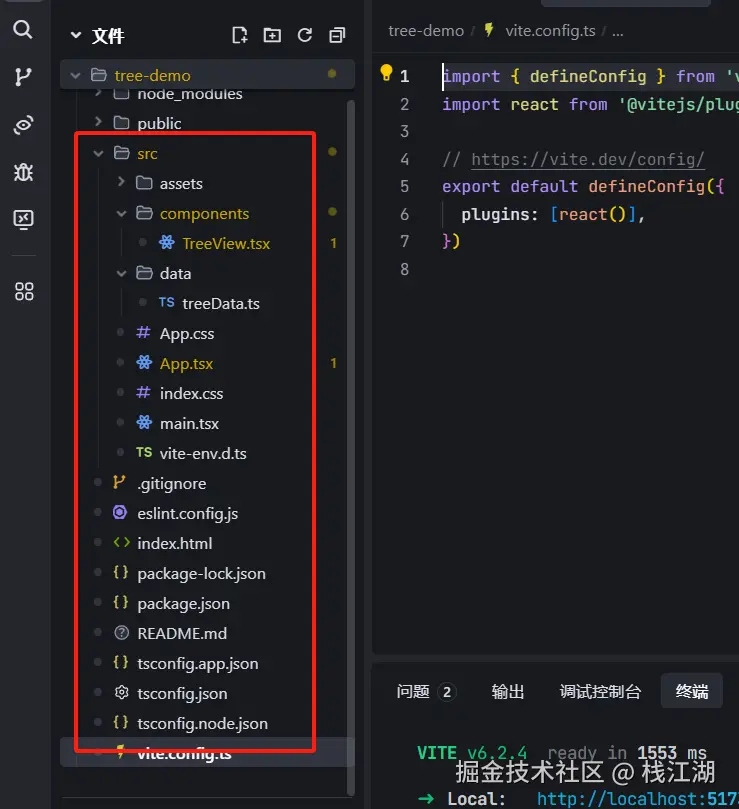Open App.css file

187,333
